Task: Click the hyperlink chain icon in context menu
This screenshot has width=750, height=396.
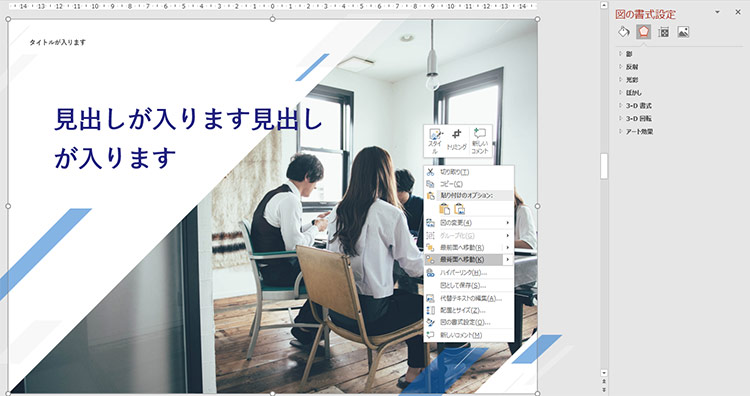Action: (430, 273)
